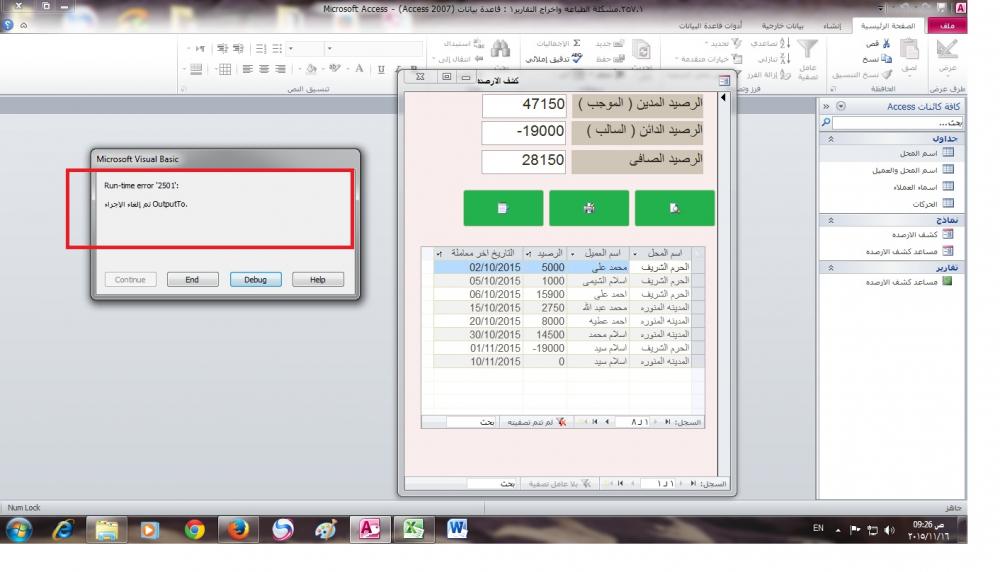The width and height of the screenshot is (1000, 572).
Task: Select the balance cell 14500
Action: point(545,335)
